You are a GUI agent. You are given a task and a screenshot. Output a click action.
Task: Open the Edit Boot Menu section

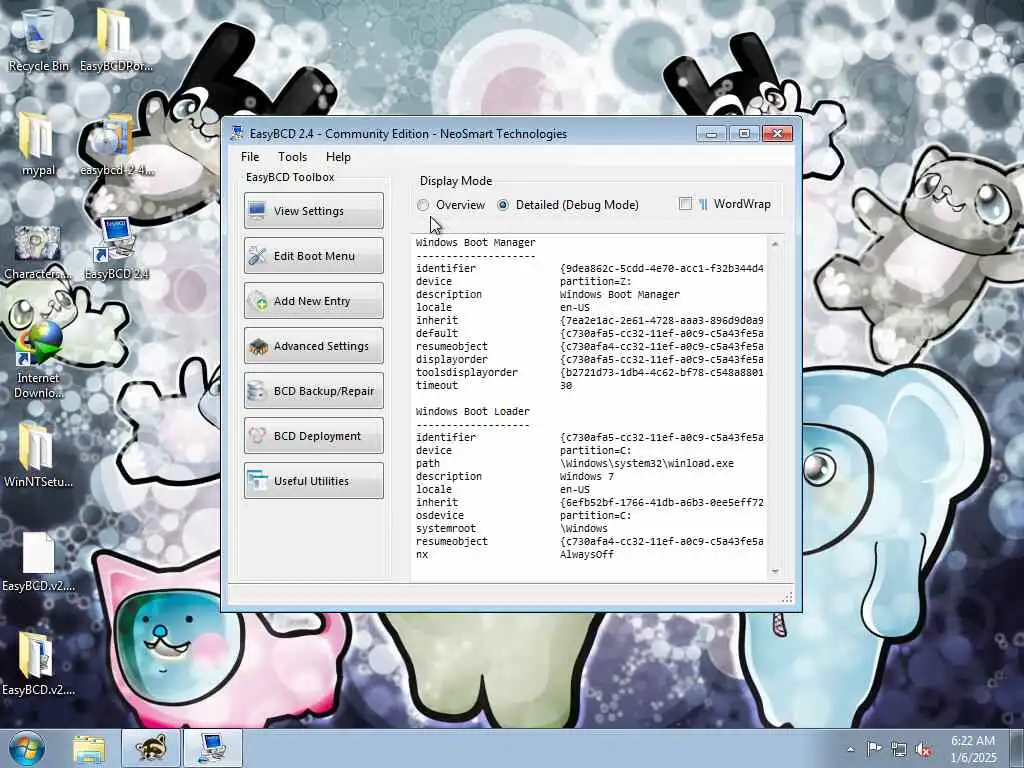coord(313,255)
